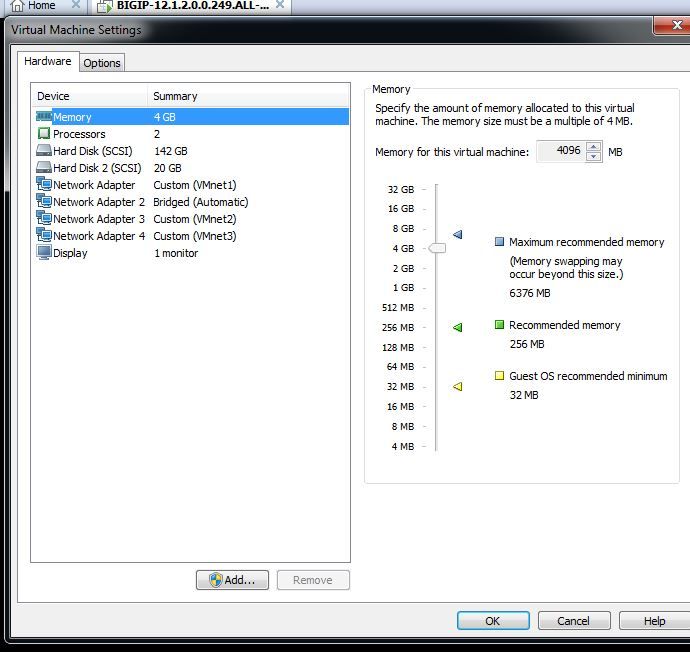Image resolution: width=690 pixels, height=652 pixels.
Task: Click the memory slider thumb at 4 GB
Action: pos(437,248)
